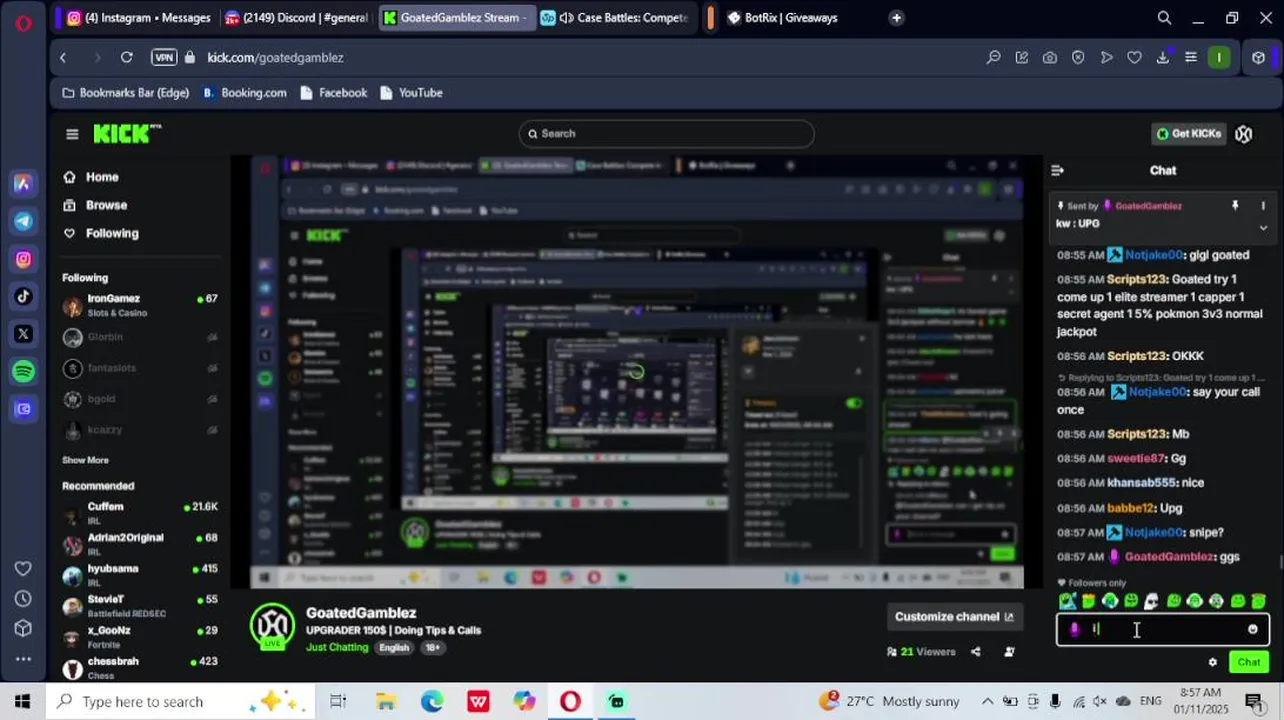Open the X (Twitter) panel in the Opera sidebar
The image size is (1284, 720).
click(23, 334)
